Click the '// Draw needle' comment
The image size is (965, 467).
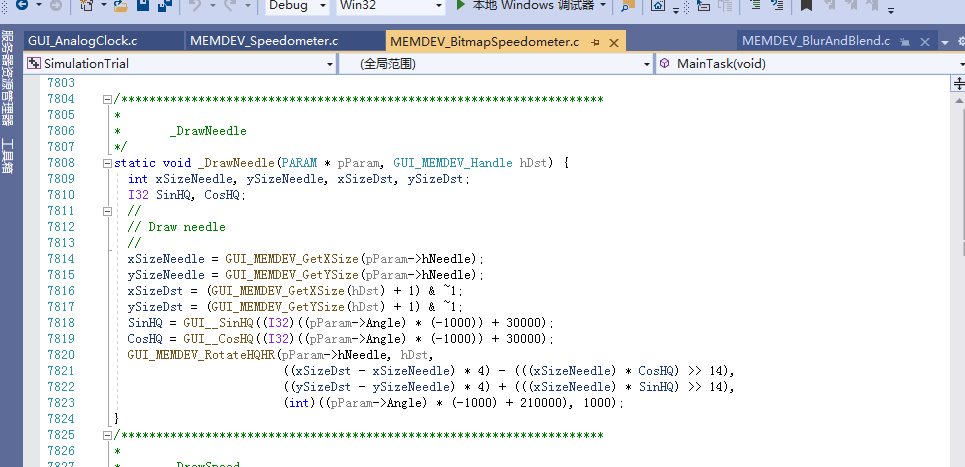[177, 227]
